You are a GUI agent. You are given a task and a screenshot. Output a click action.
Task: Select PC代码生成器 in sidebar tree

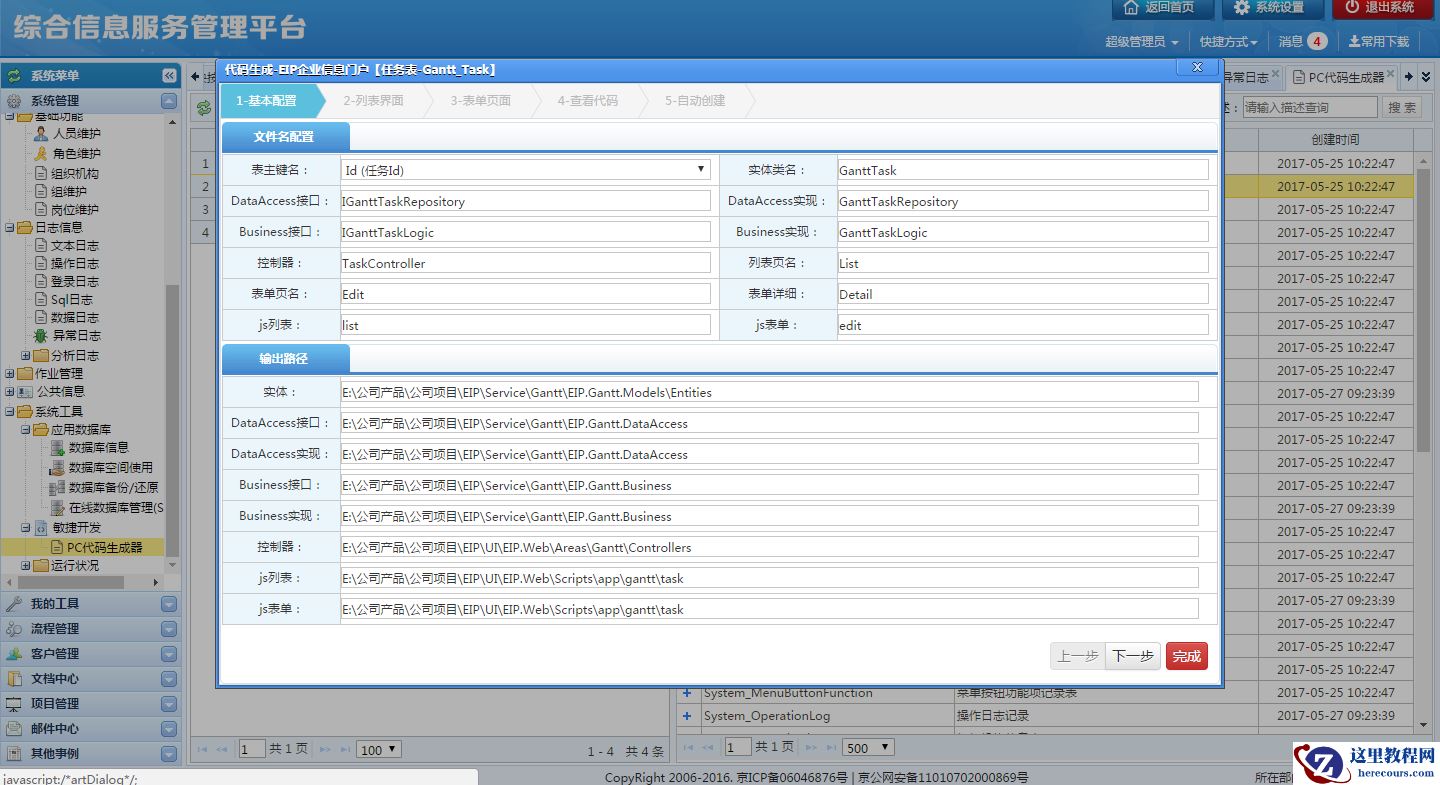pyautogui.click(x=104, y=548)
